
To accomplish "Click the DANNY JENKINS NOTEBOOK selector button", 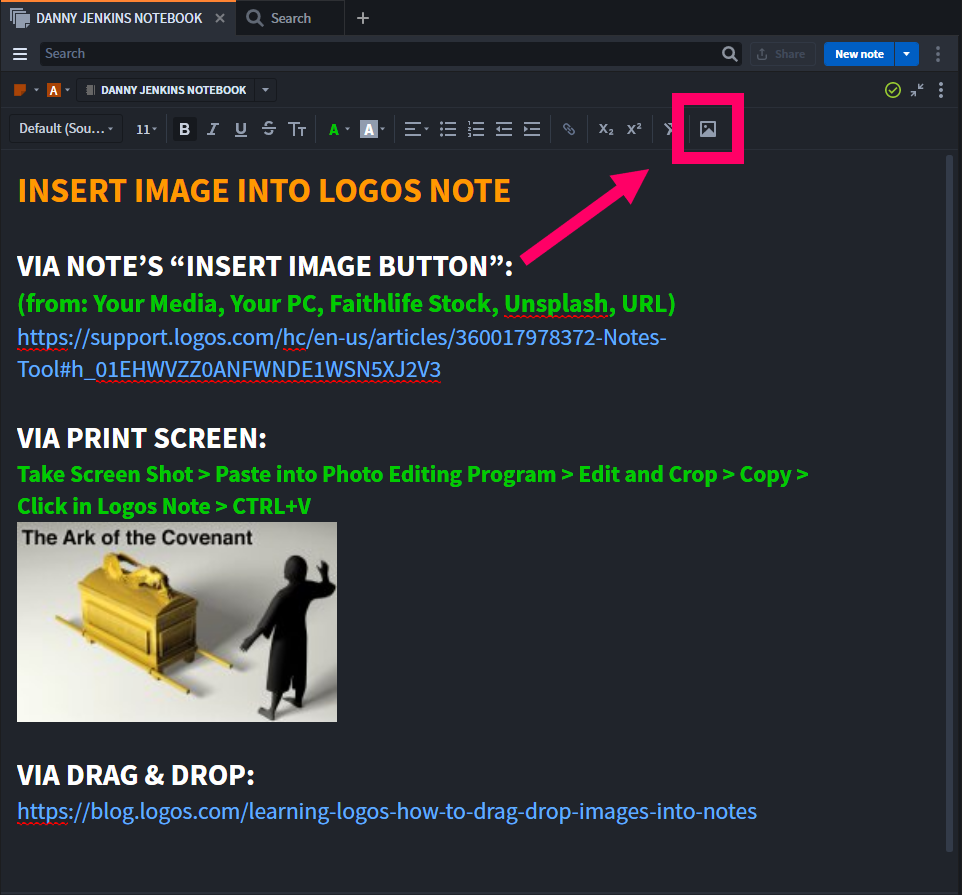I will coord(166,90).
